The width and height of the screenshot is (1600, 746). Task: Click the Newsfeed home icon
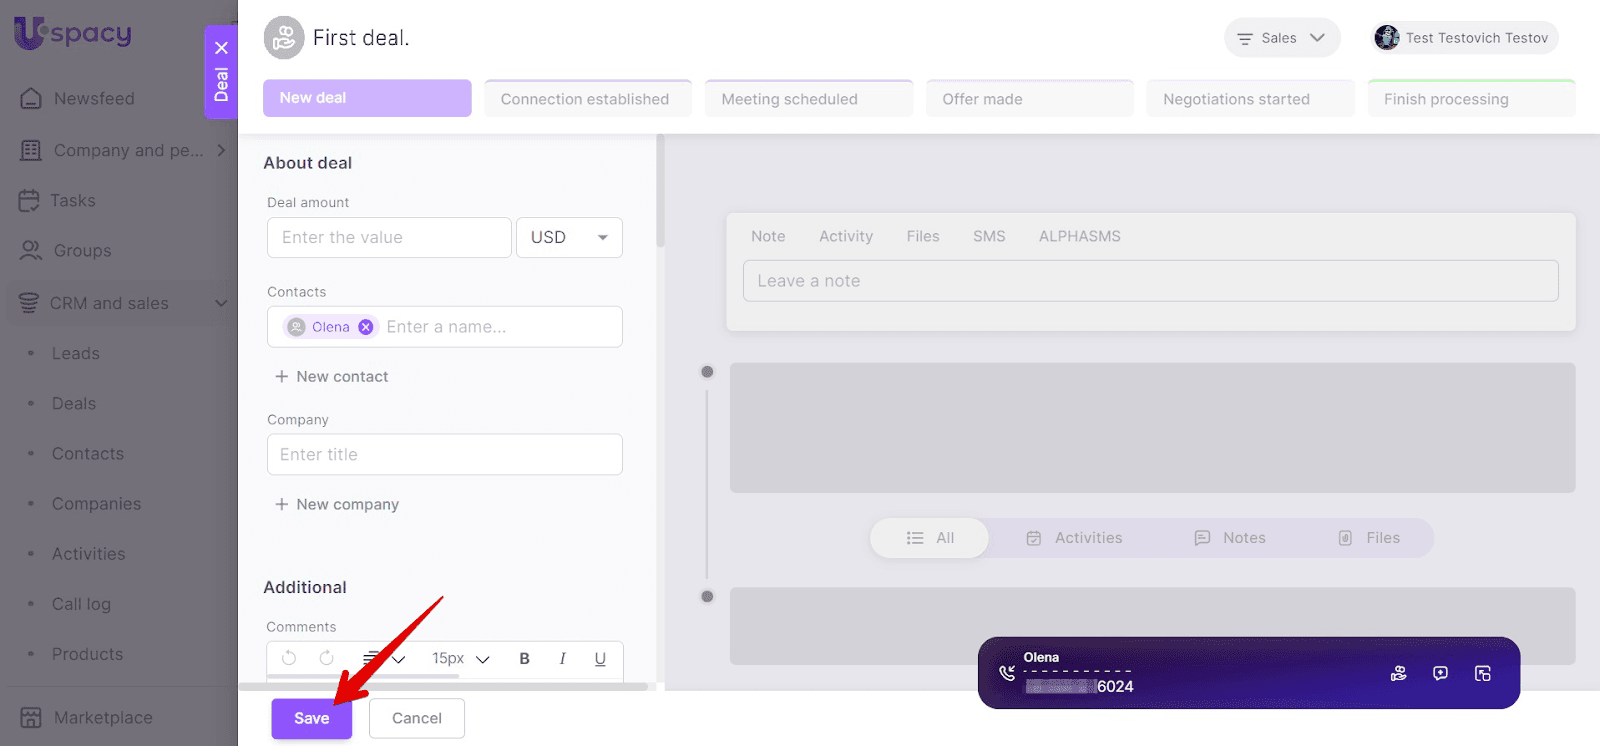point(31,98)
